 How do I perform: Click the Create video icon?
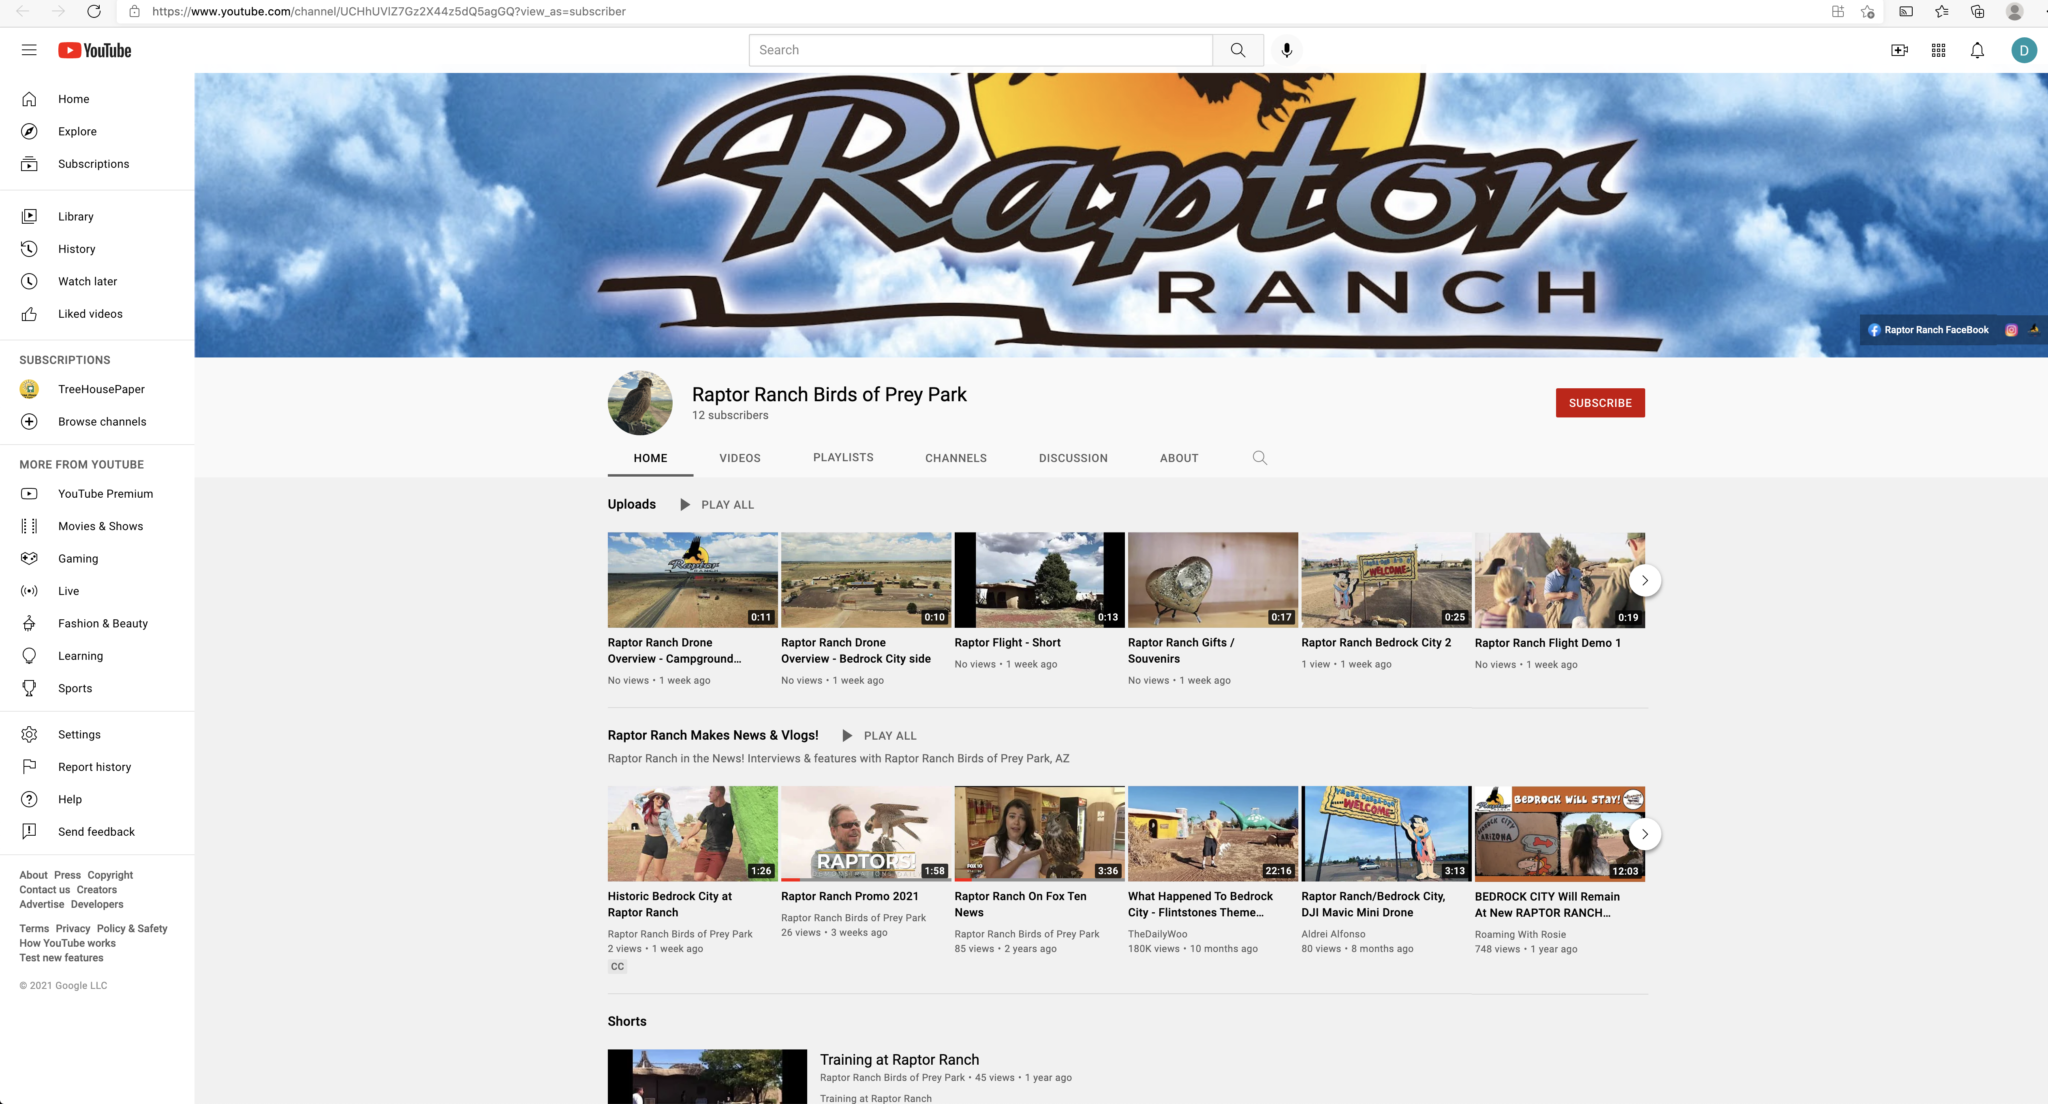(1899, 50)
